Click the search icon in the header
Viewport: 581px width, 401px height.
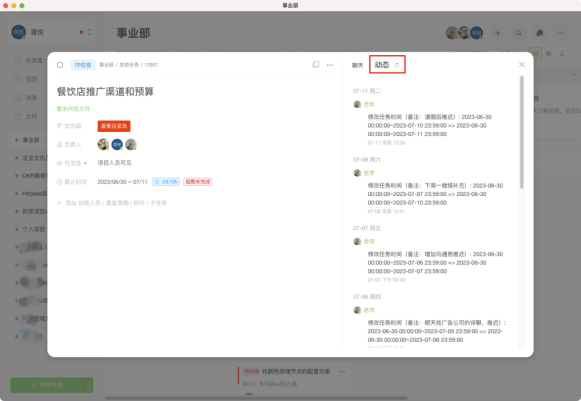(518, 33)
